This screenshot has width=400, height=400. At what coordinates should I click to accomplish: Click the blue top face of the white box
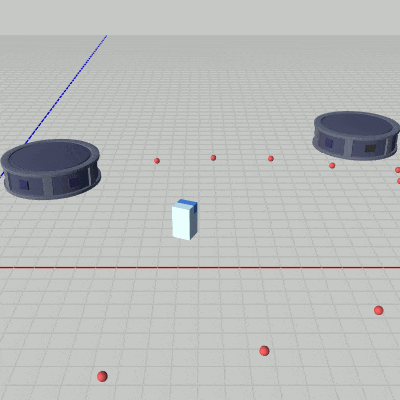[187, 203]
